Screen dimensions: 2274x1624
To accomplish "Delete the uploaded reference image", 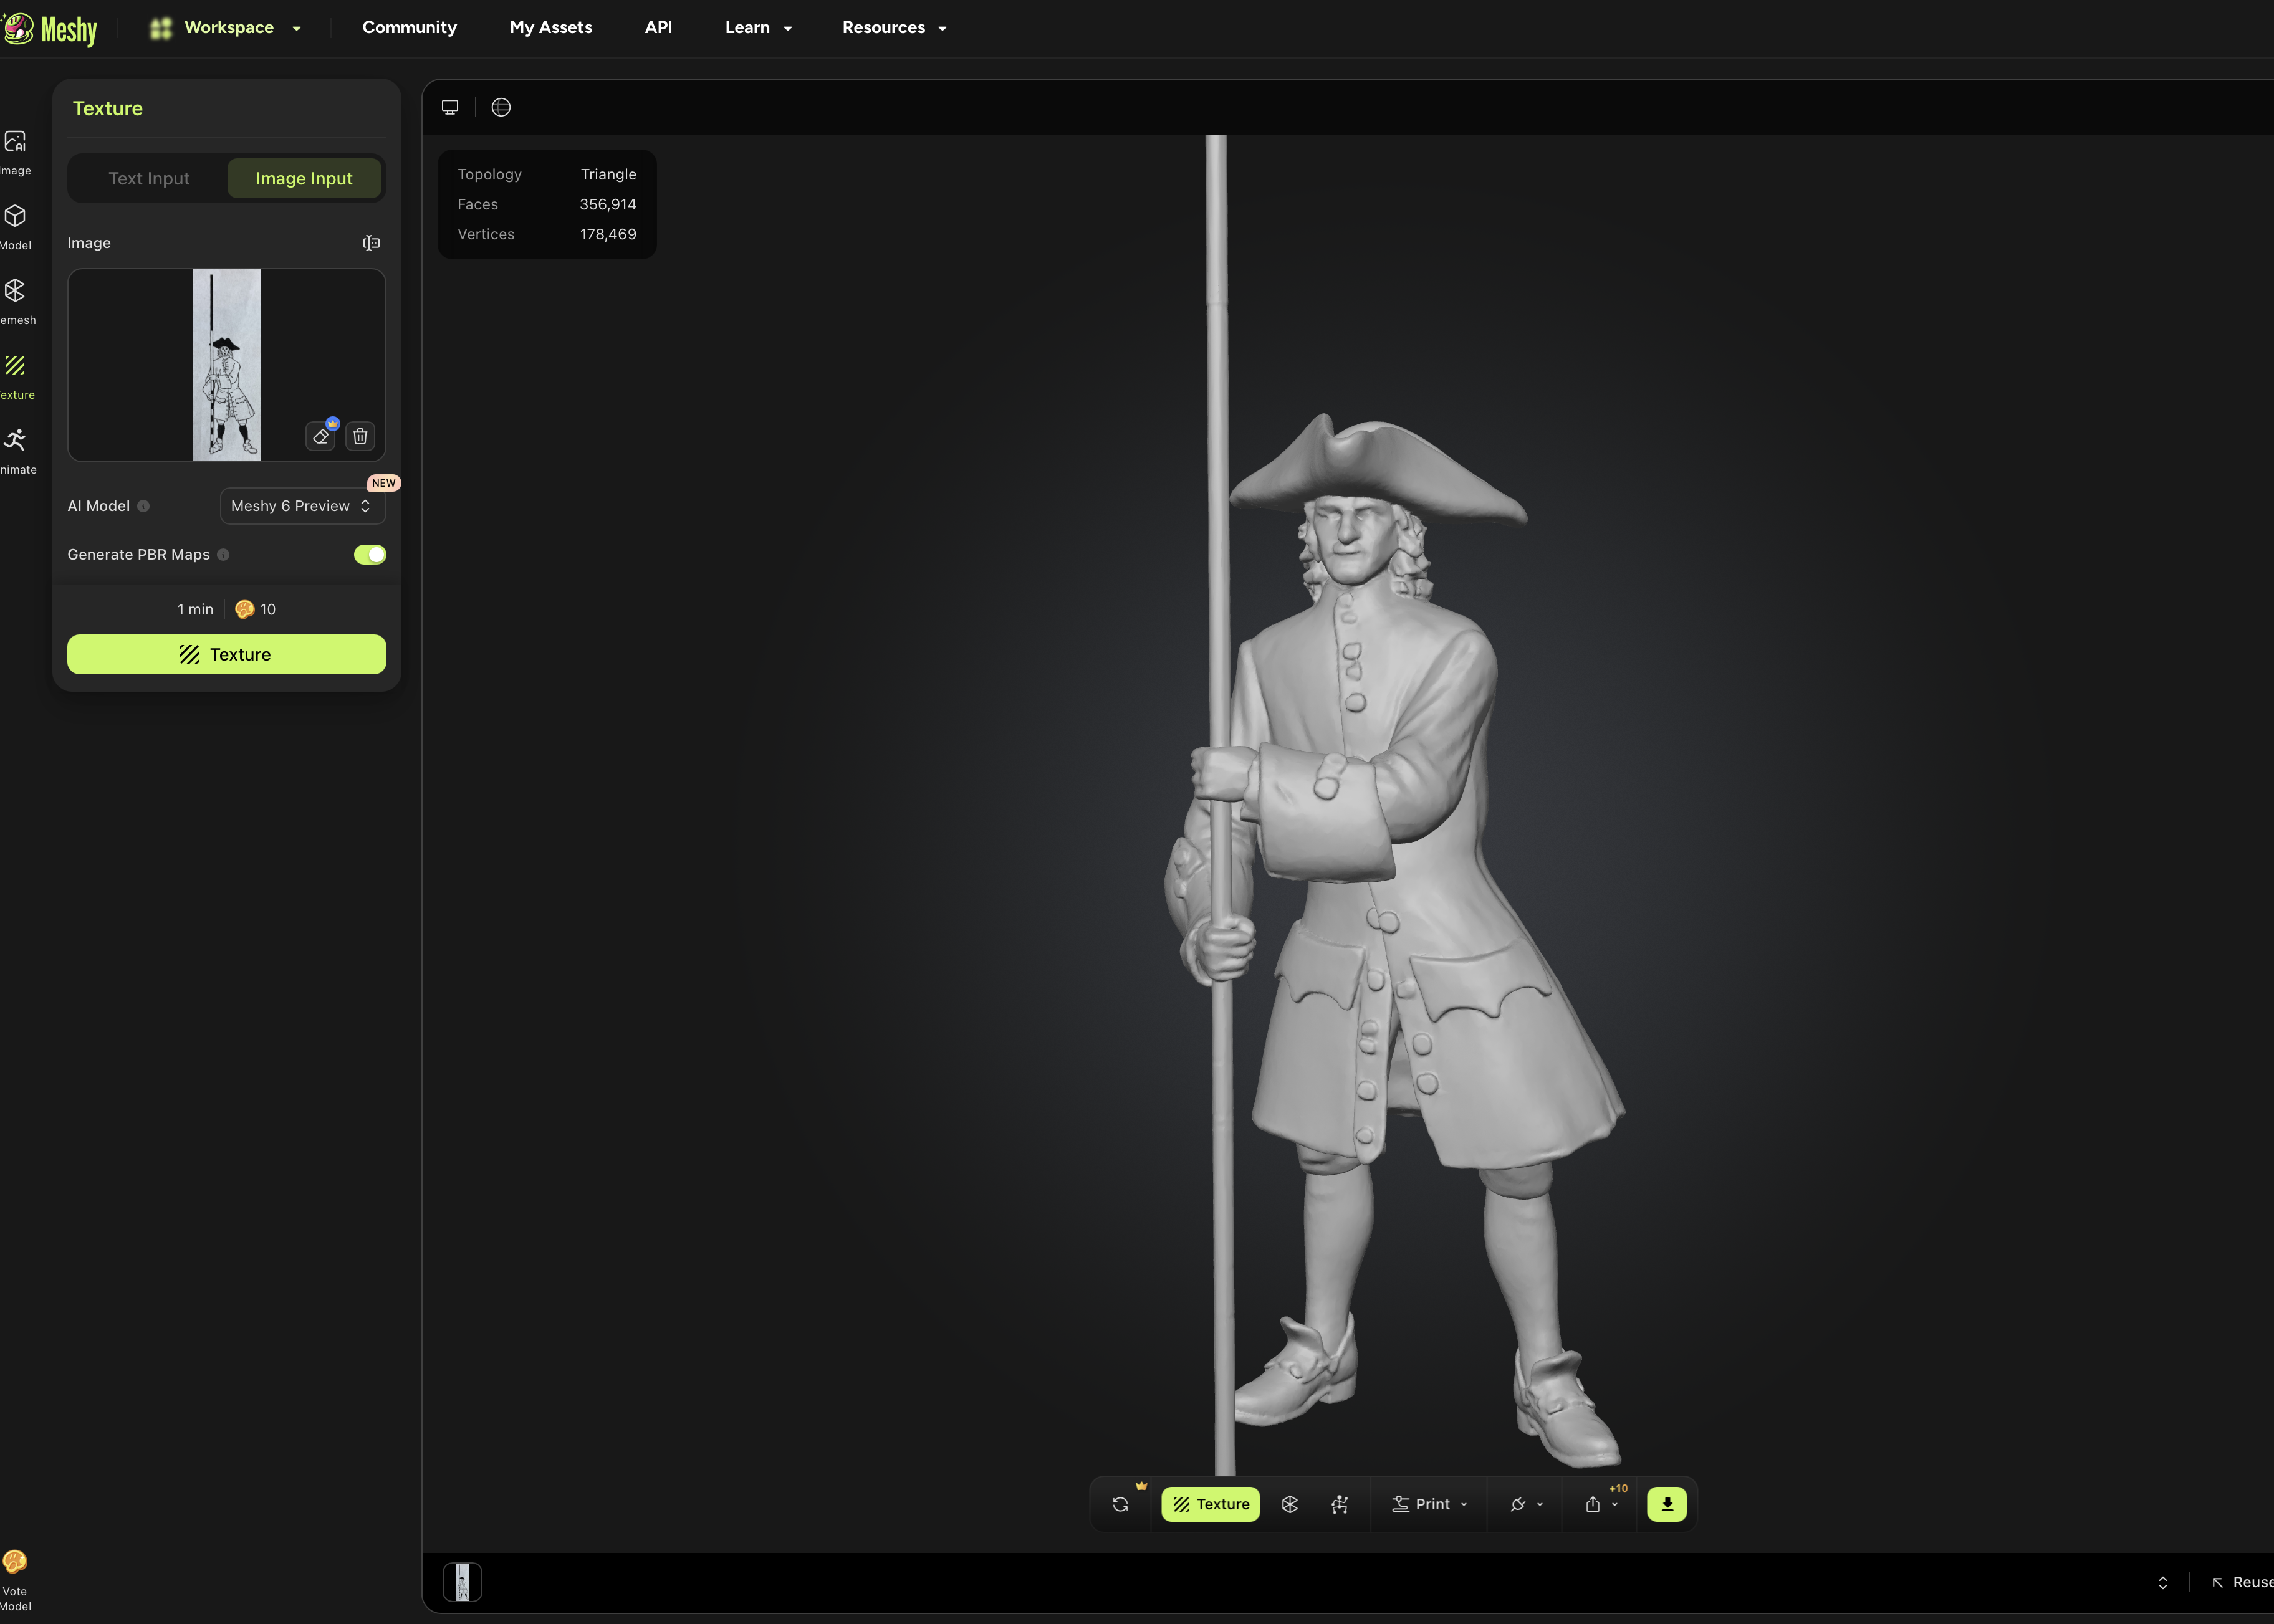I will click(360, 436).
